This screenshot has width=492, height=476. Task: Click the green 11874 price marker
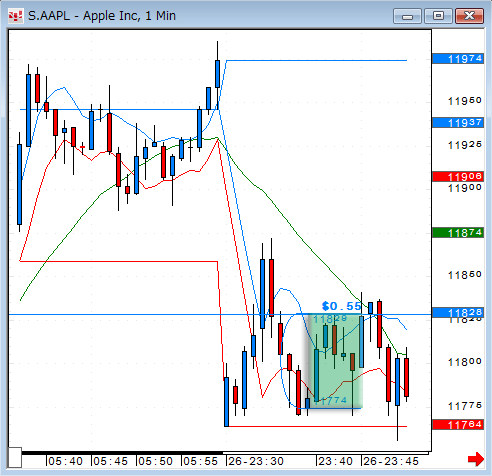(458, 233)
